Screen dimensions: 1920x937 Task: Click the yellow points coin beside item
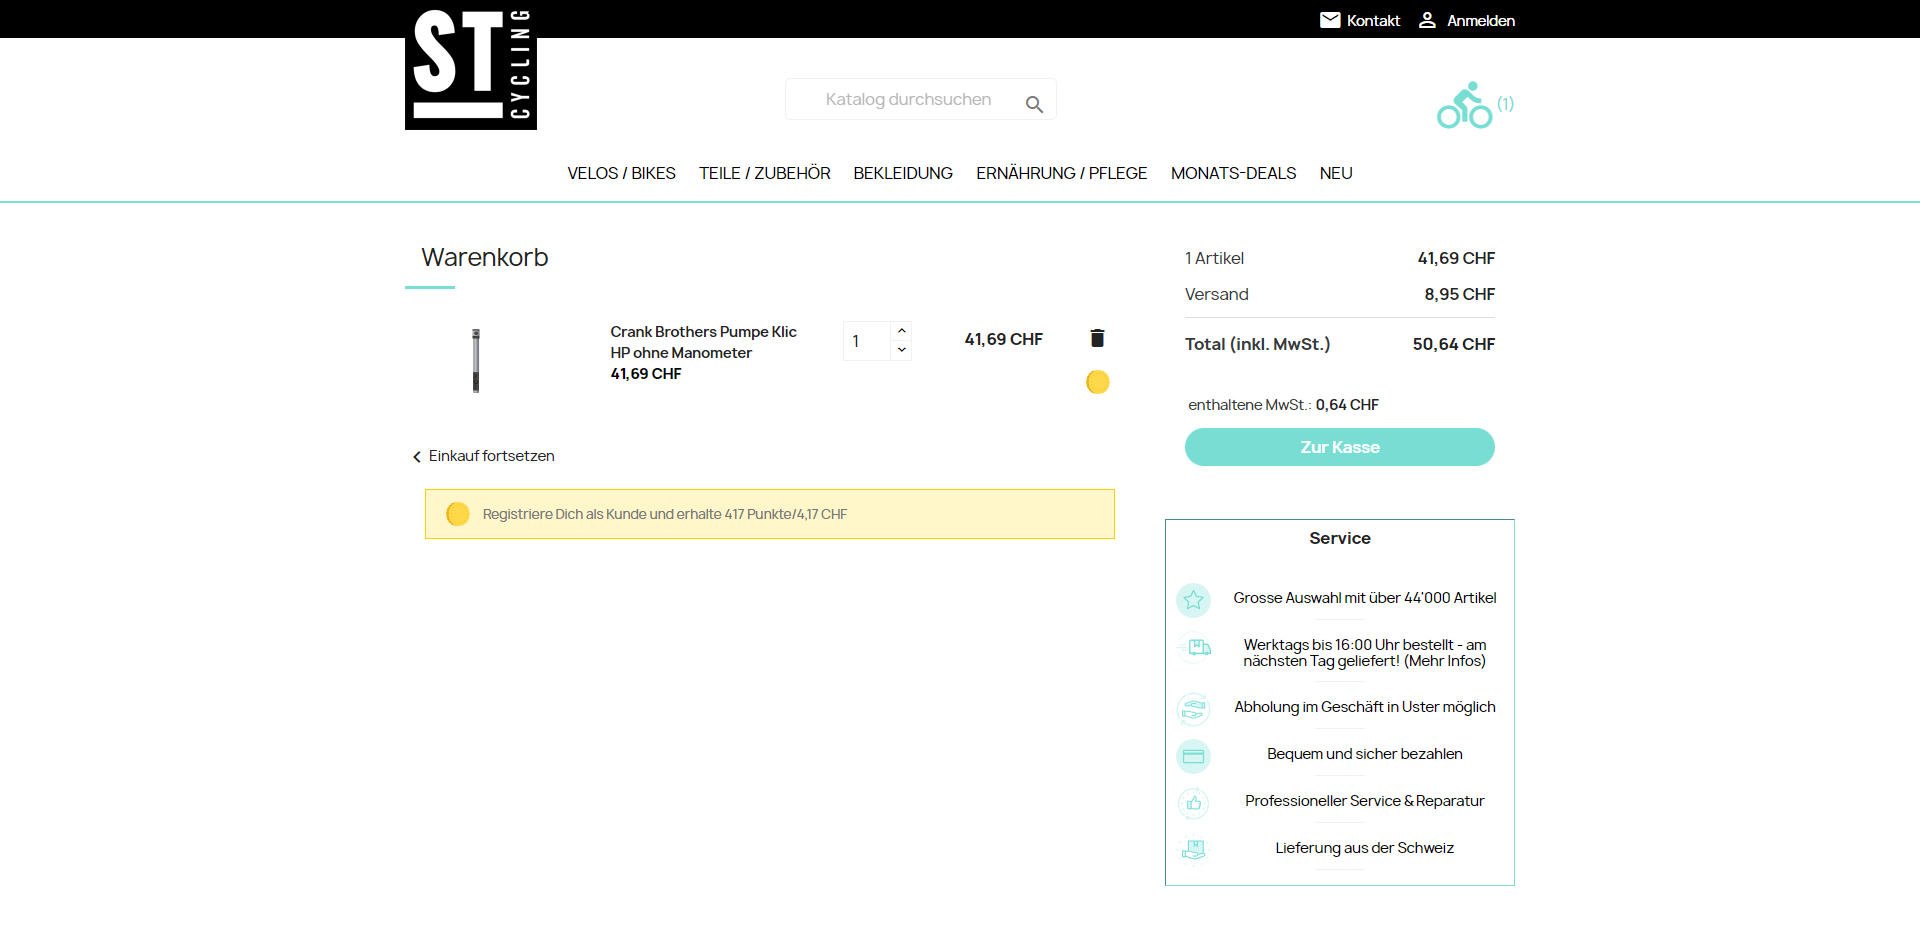click(1097, 382)
